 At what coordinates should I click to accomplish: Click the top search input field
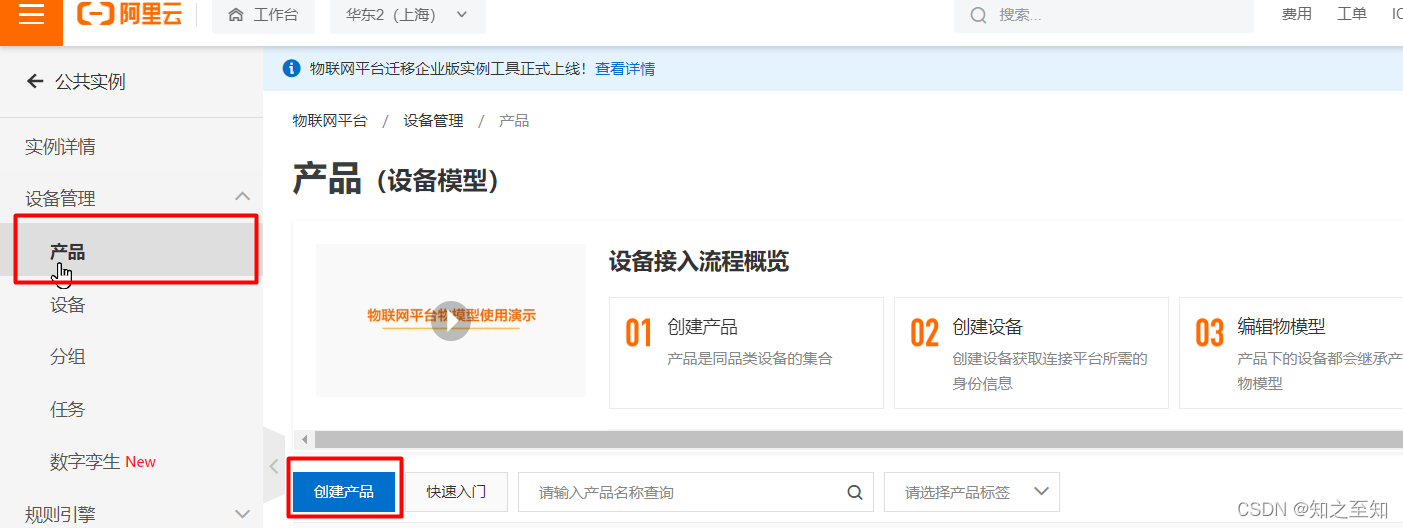(x=1103, y=15)
